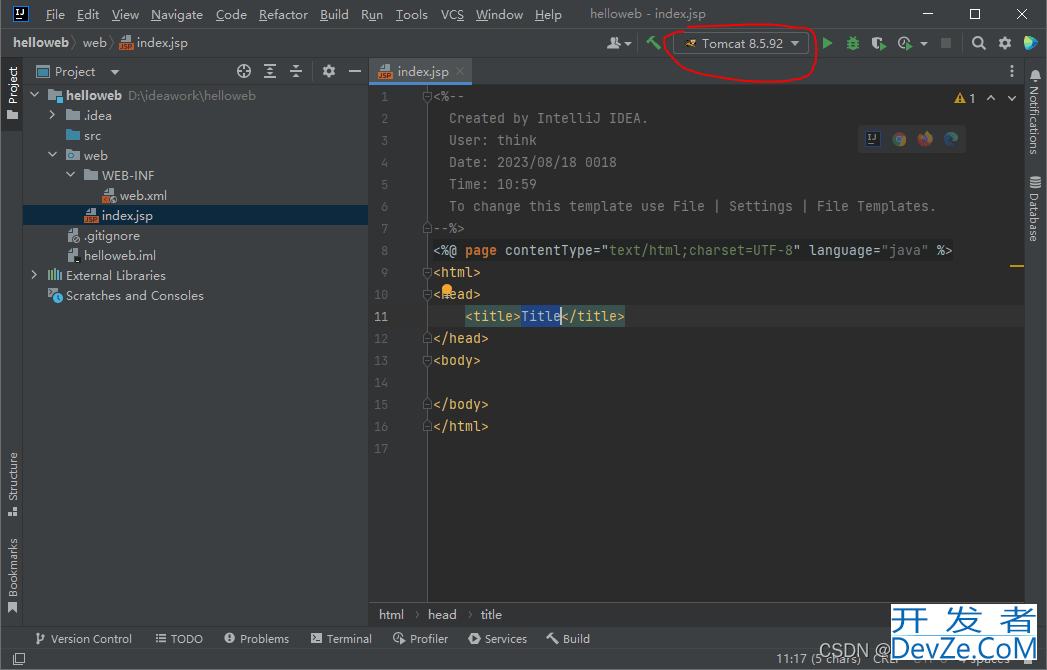1047x670 pixels.
Task: Open Project panel options gear
Action: coord(329,71)
